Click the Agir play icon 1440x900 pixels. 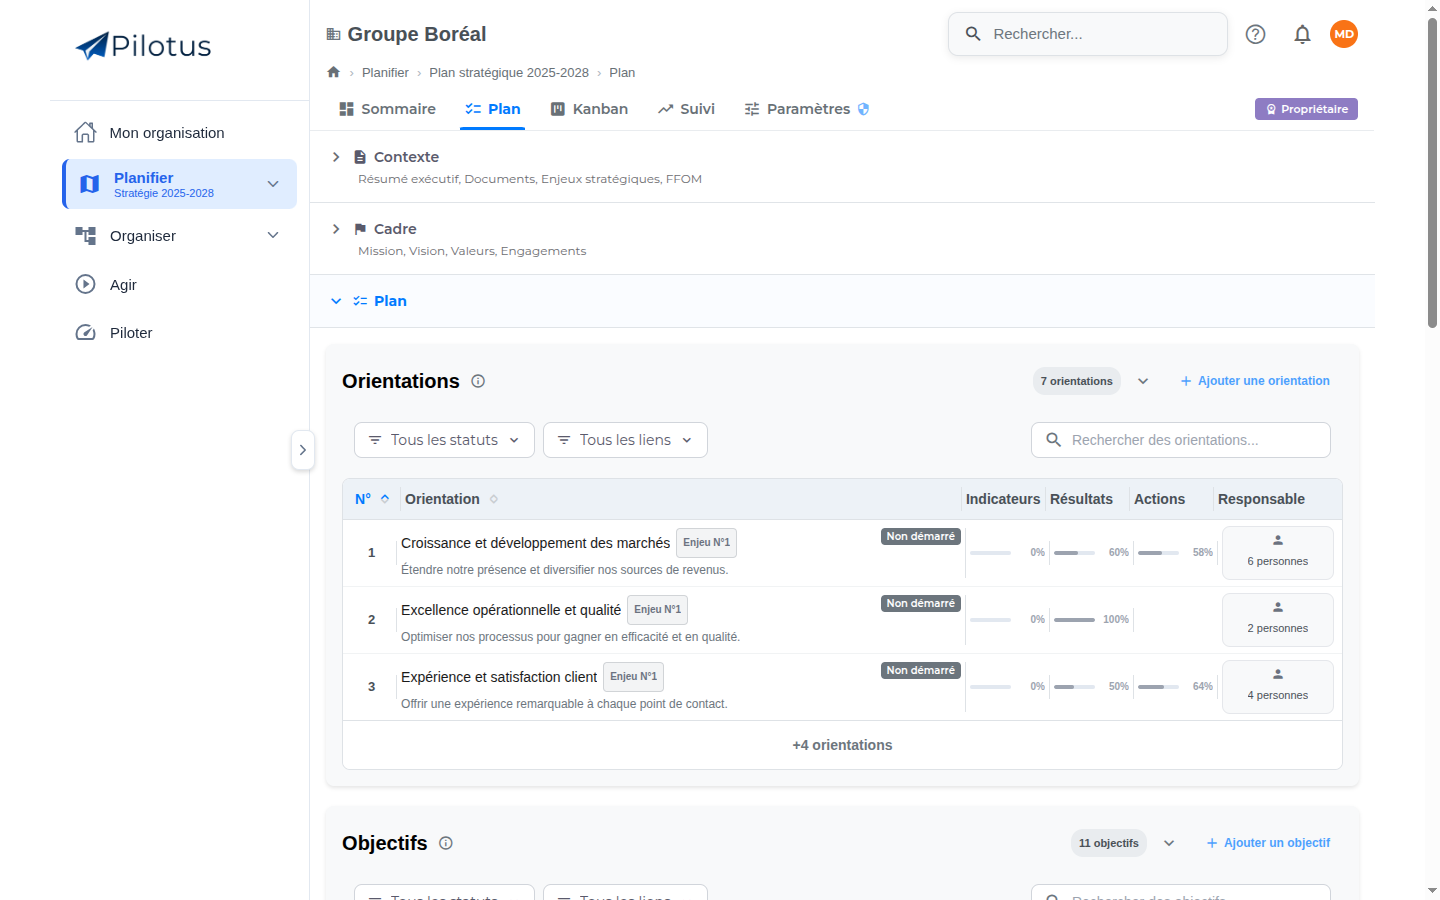click(86, 284)
